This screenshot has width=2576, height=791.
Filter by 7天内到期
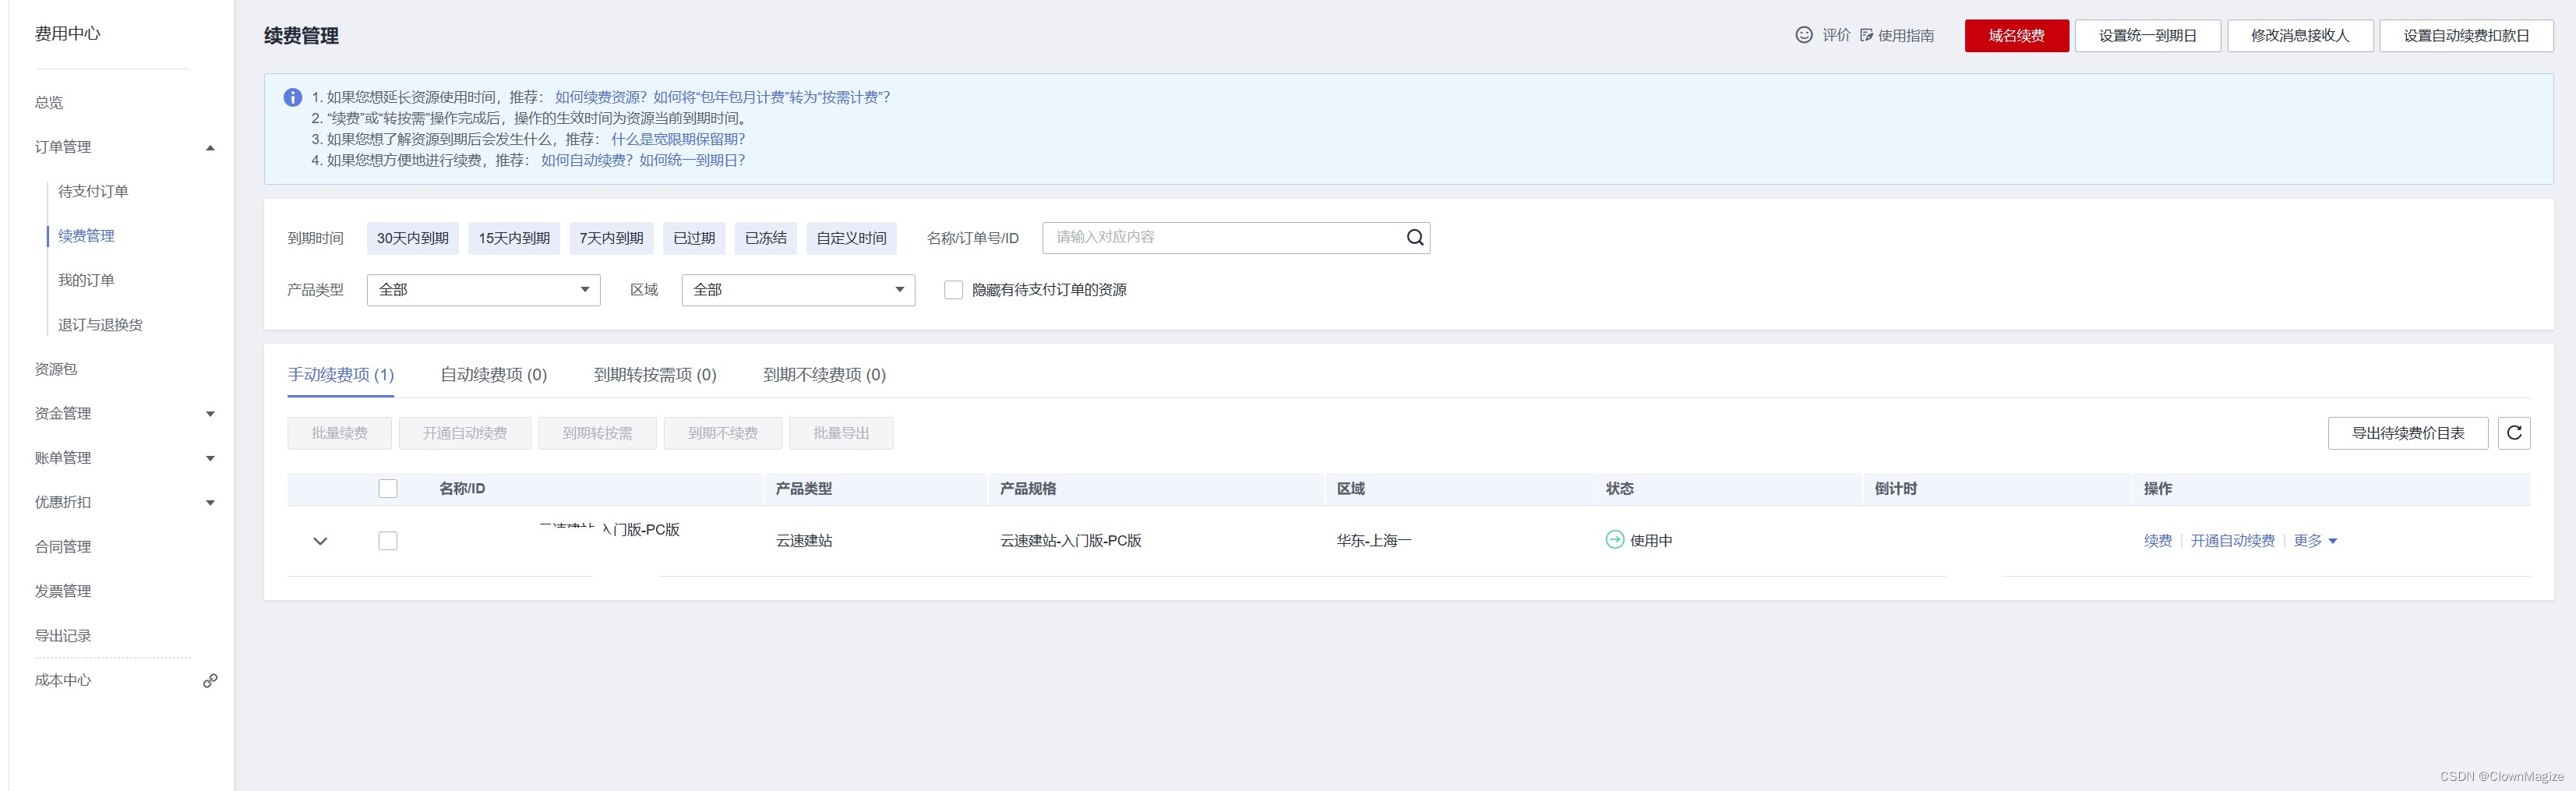coord(611,238)
